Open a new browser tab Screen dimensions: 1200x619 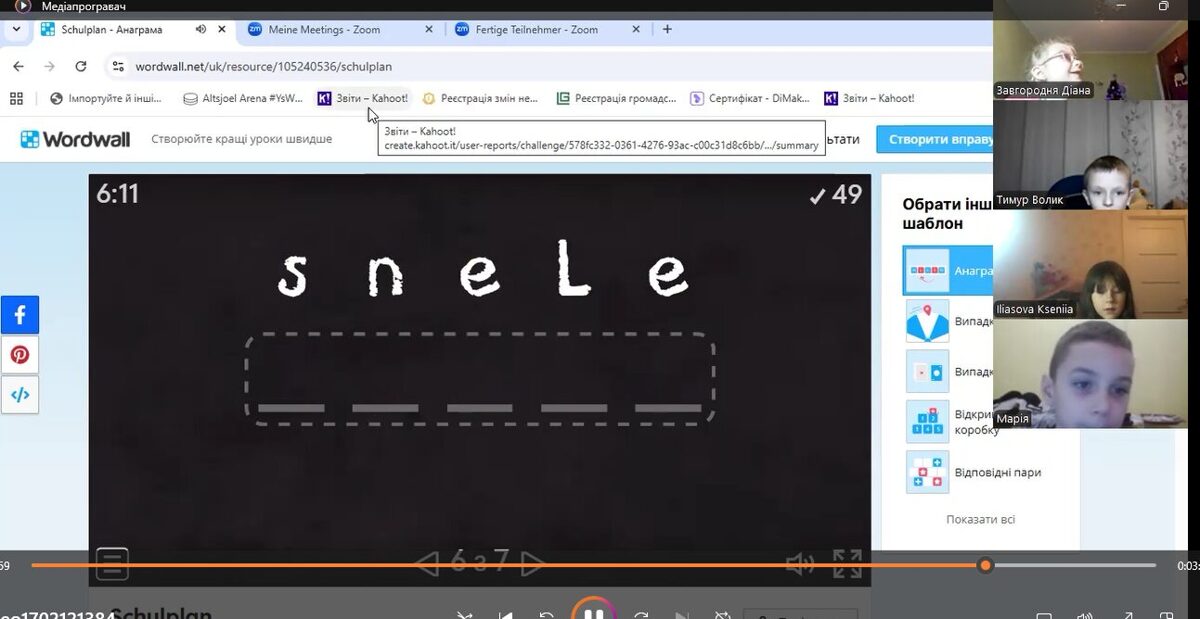(x=667, y=30)
